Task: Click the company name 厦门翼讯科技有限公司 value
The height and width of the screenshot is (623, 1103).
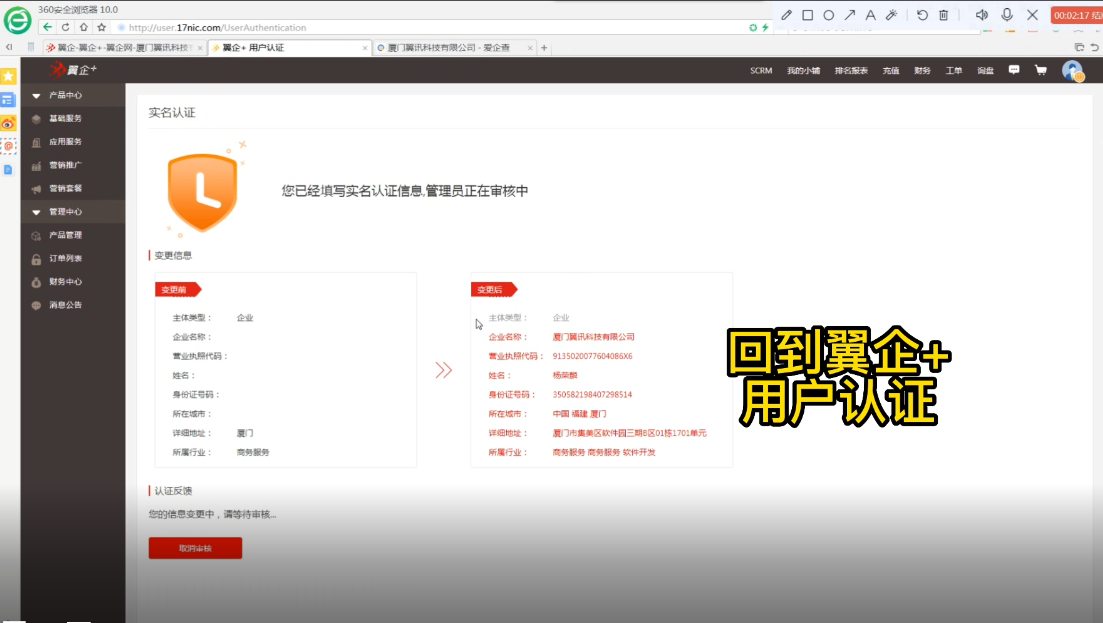Action: [x=594, y=337]
